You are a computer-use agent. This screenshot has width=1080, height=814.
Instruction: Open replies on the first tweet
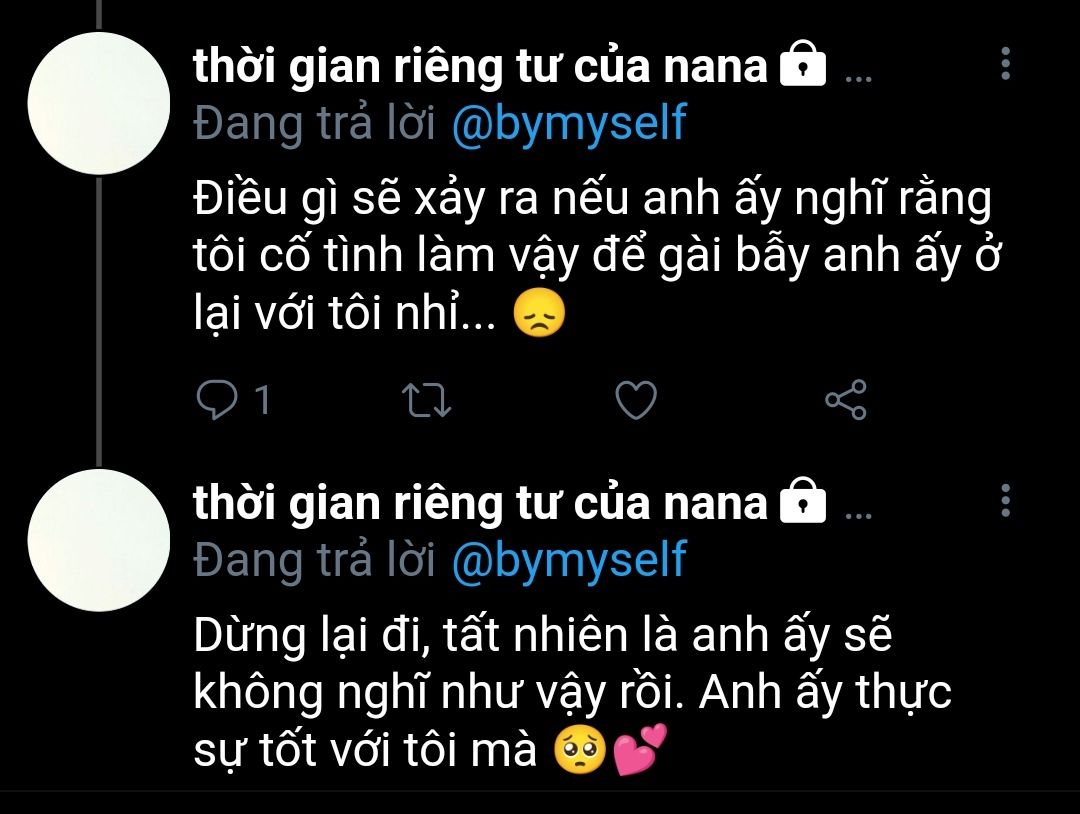coord(217,399)
